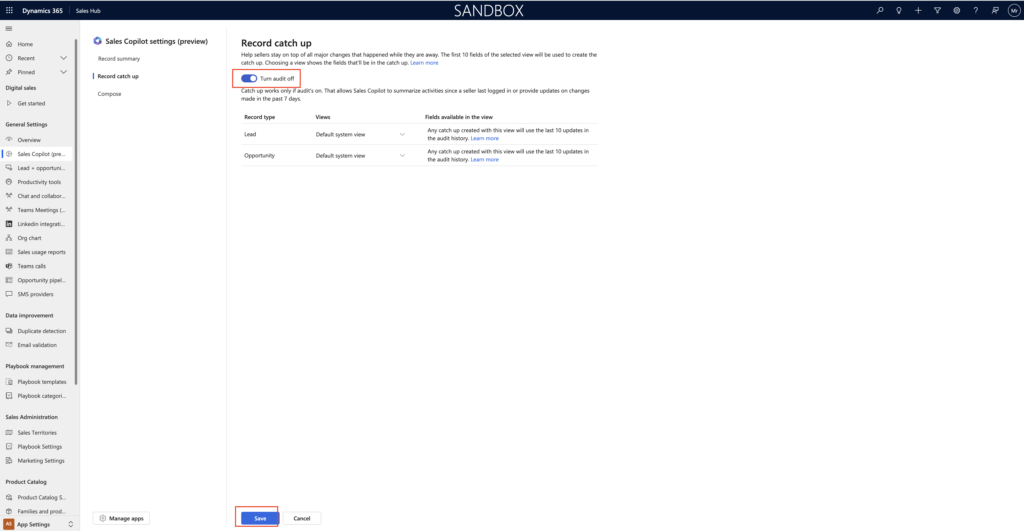
Task: Click the Dynamics 365 title
Action: pyautogui.click(x=42, y=10)
